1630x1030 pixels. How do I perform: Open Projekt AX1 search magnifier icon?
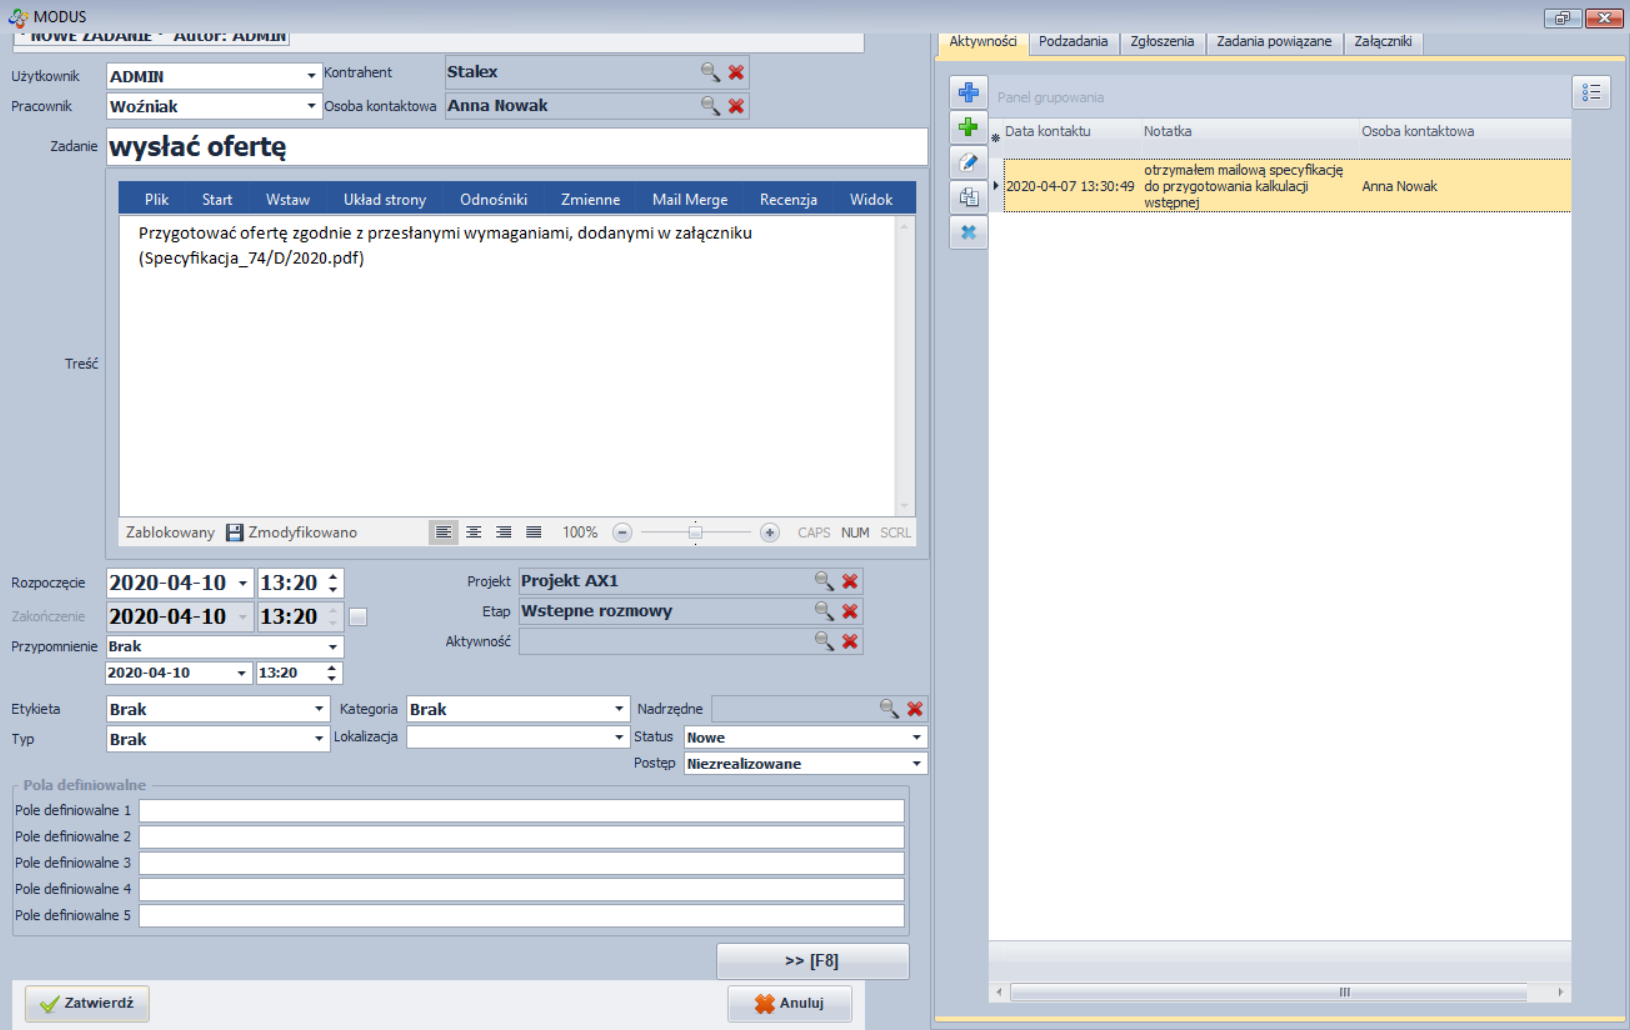[x=824, y=581]
